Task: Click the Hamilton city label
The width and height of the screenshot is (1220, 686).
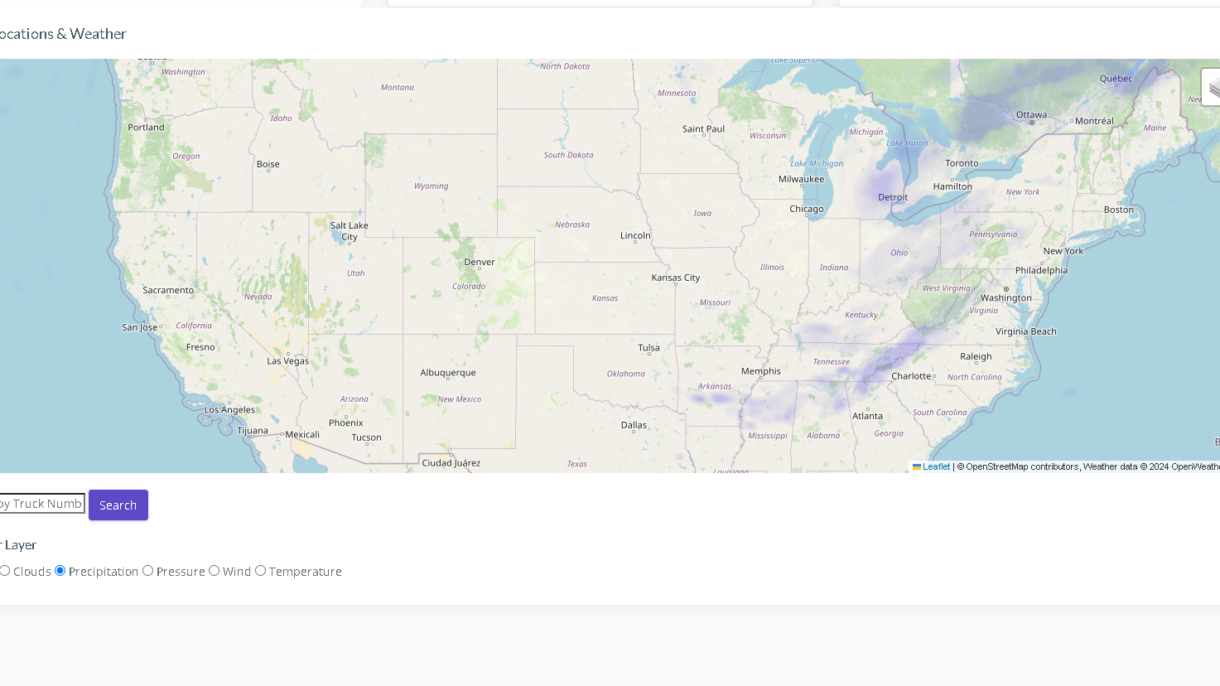Action: (952, 186)
